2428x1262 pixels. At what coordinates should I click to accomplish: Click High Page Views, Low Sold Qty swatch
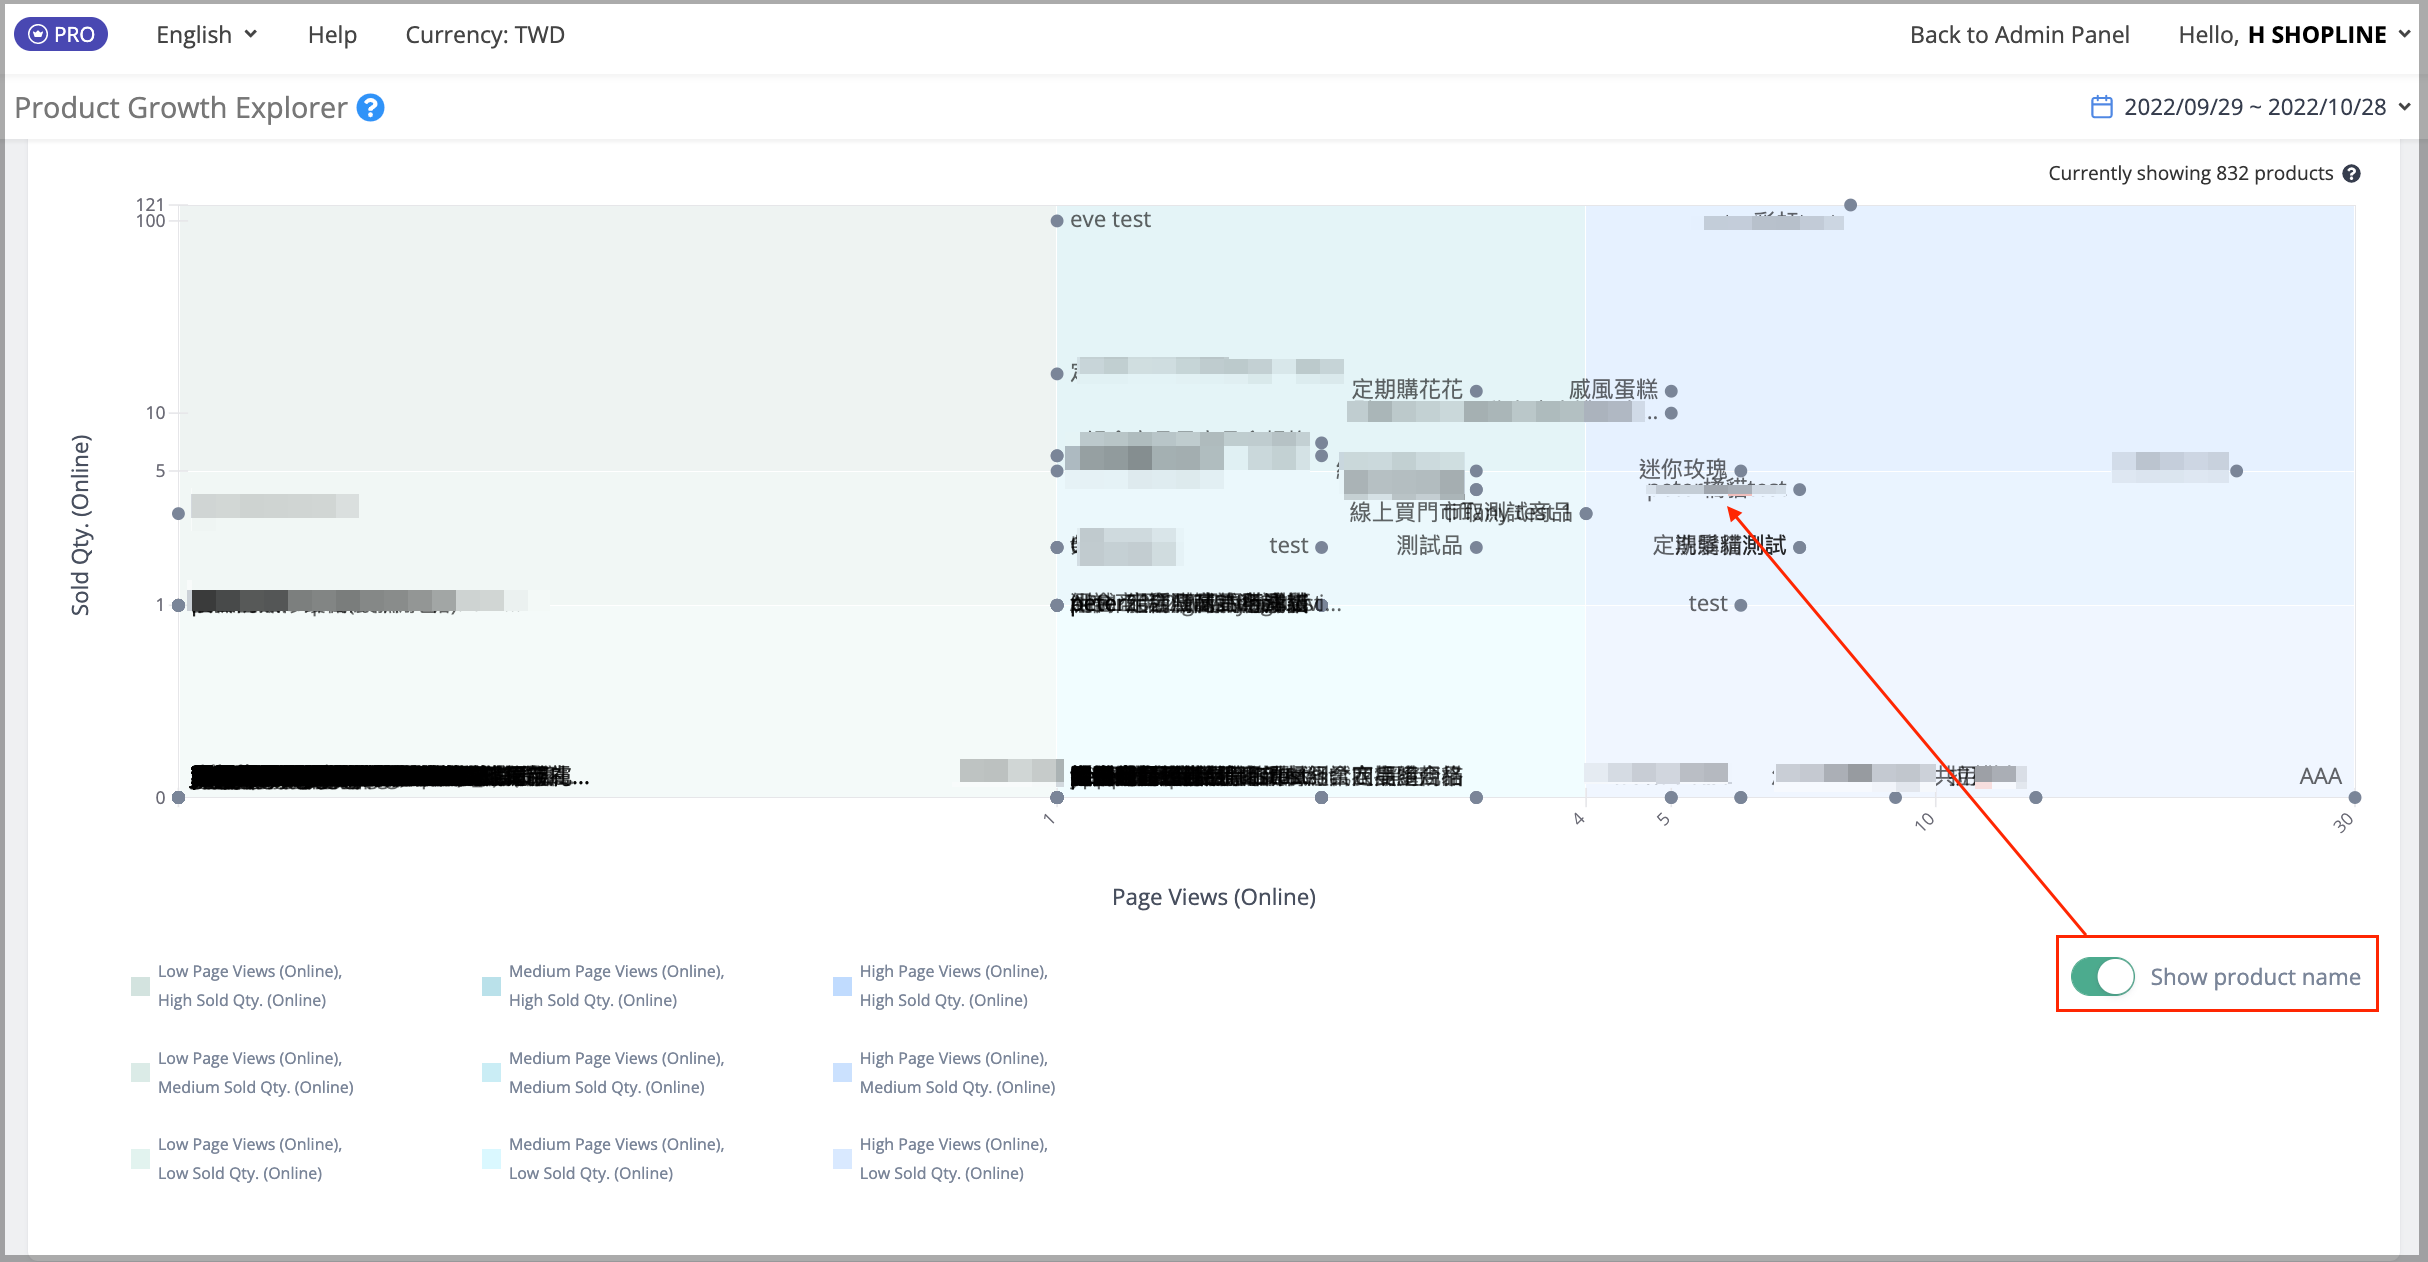842,1159
